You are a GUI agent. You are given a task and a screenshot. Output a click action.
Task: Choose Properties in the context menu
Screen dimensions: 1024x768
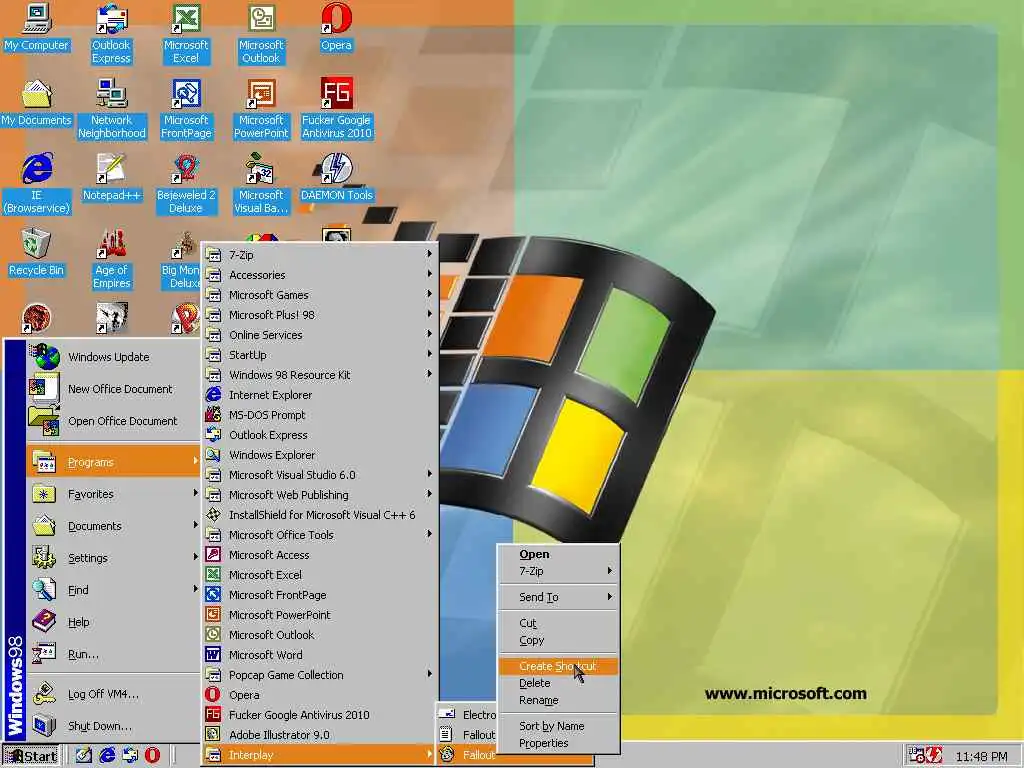558,743
